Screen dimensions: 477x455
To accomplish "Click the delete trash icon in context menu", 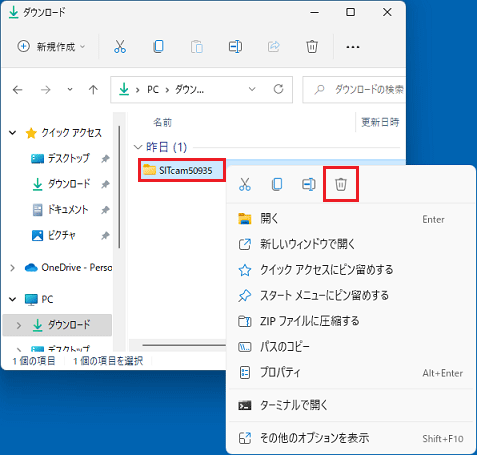I will [341, 184].
